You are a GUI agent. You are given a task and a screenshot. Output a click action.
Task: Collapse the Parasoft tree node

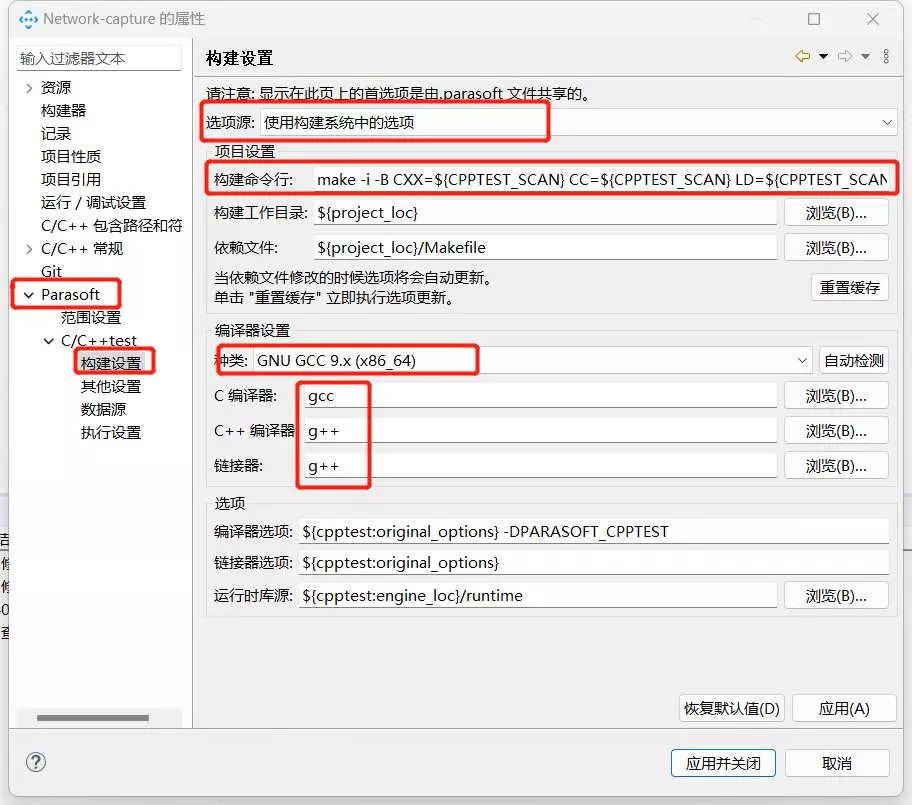(x=28, y=295)
